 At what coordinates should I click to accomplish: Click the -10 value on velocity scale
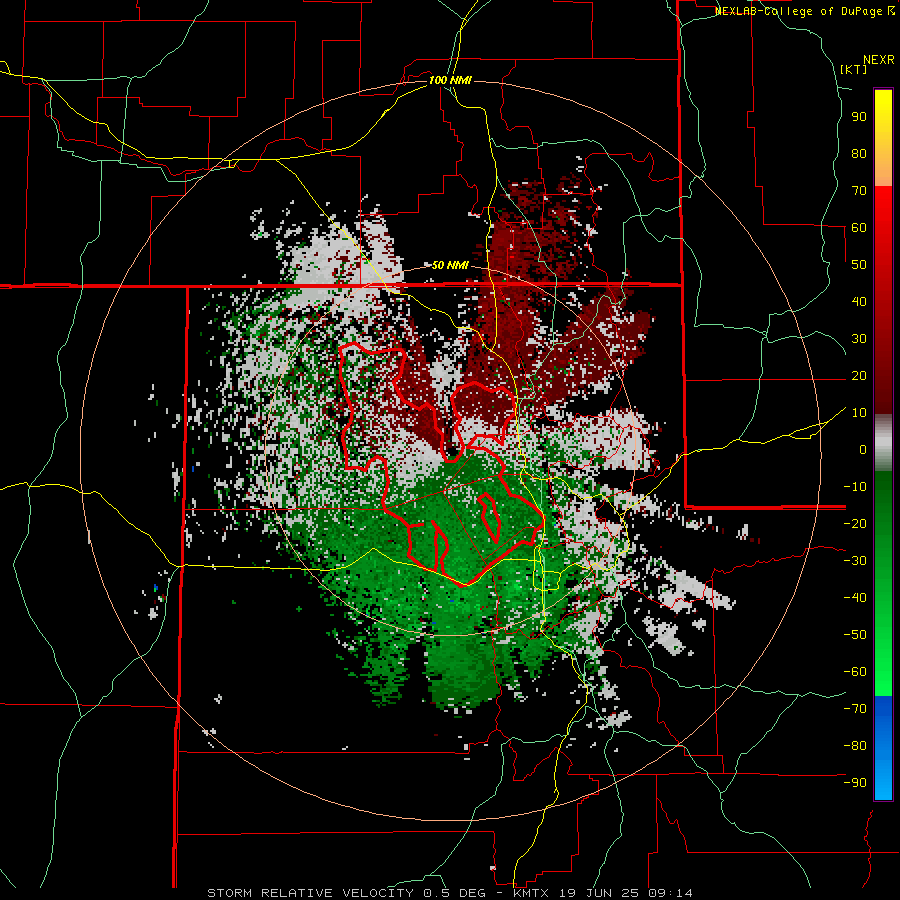[855, 487]
